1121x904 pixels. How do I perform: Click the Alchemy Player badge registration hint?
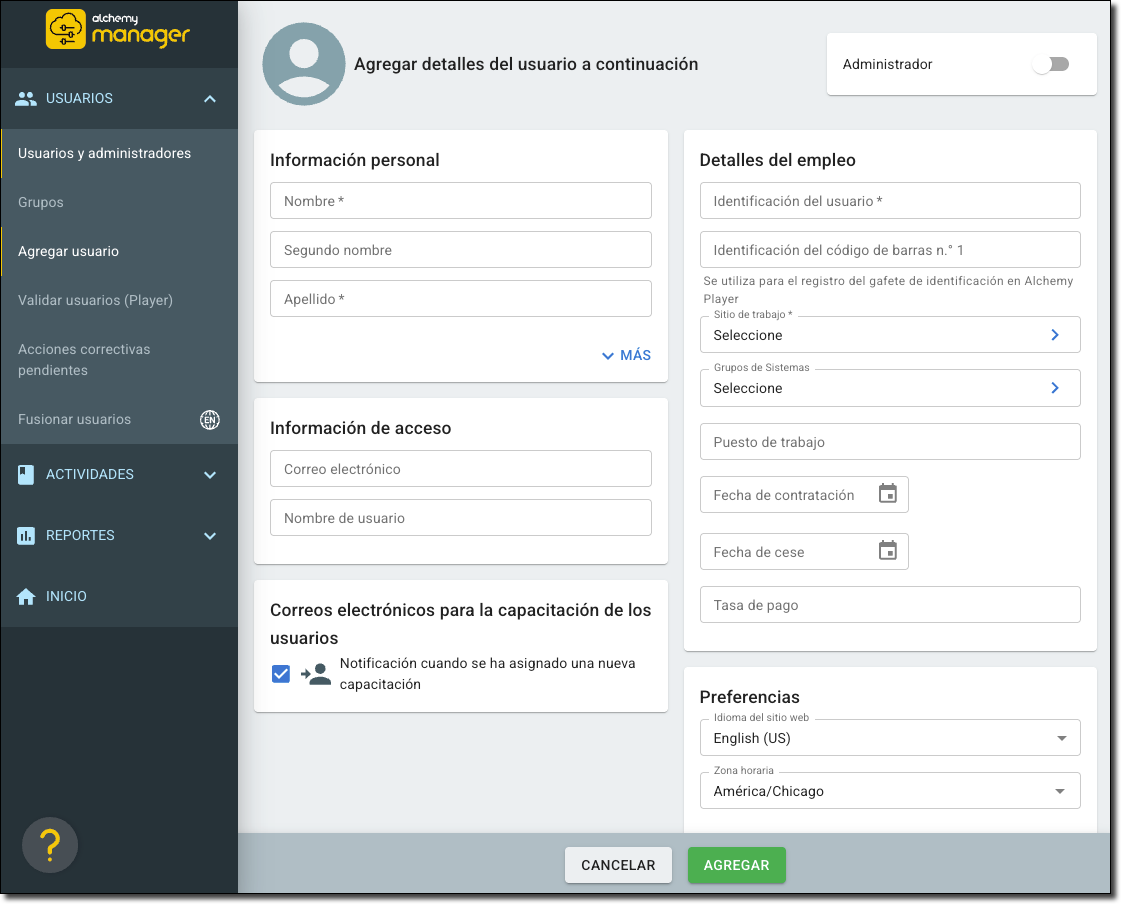coord(888,290)
